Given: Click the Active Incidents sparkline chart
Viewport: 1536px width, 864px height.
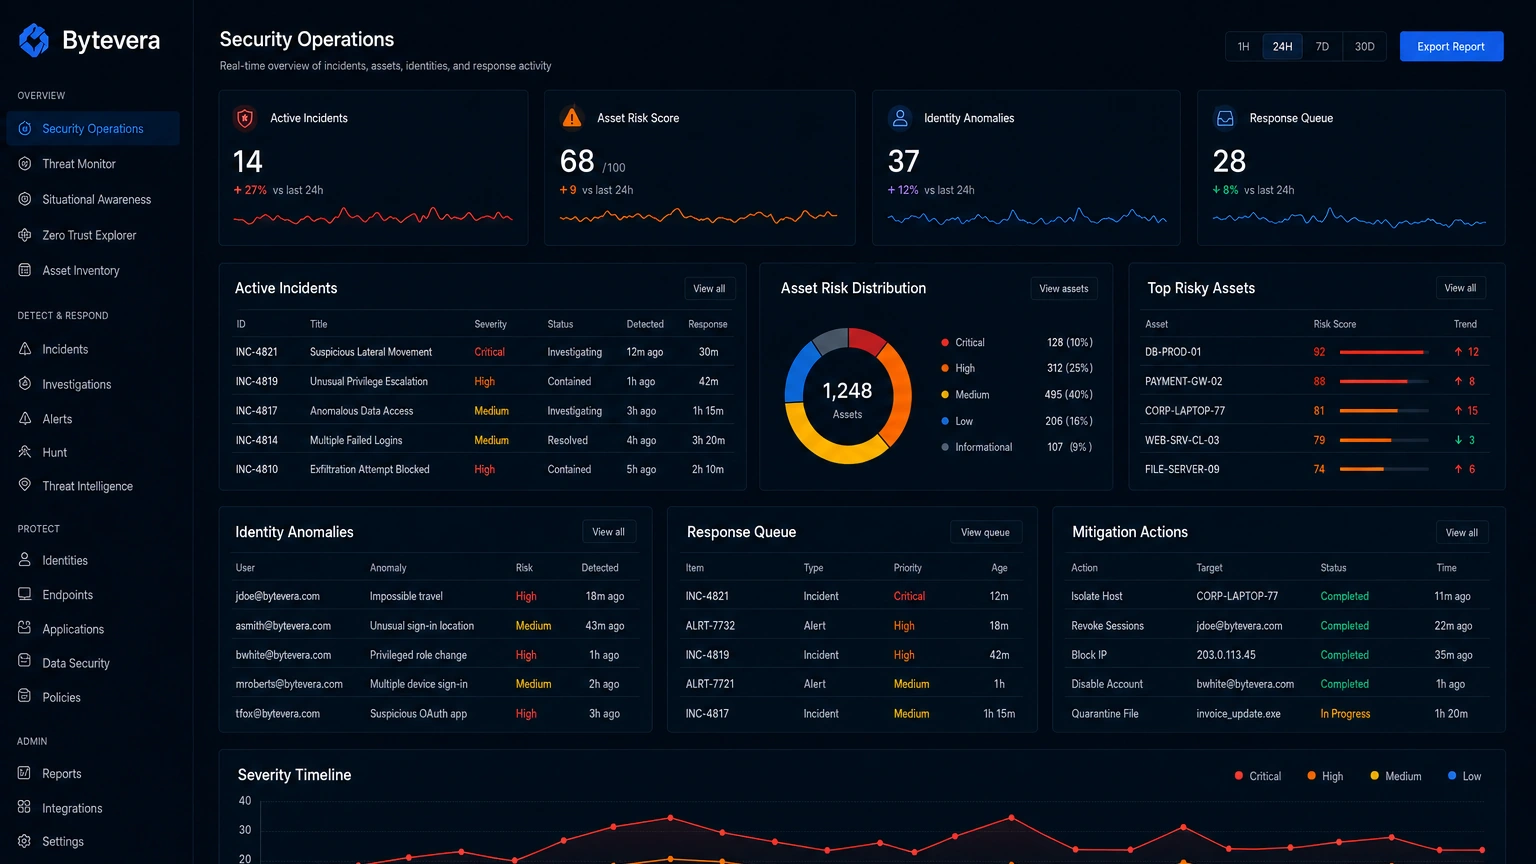Looking at the screenshot, I should click(373, 215).
